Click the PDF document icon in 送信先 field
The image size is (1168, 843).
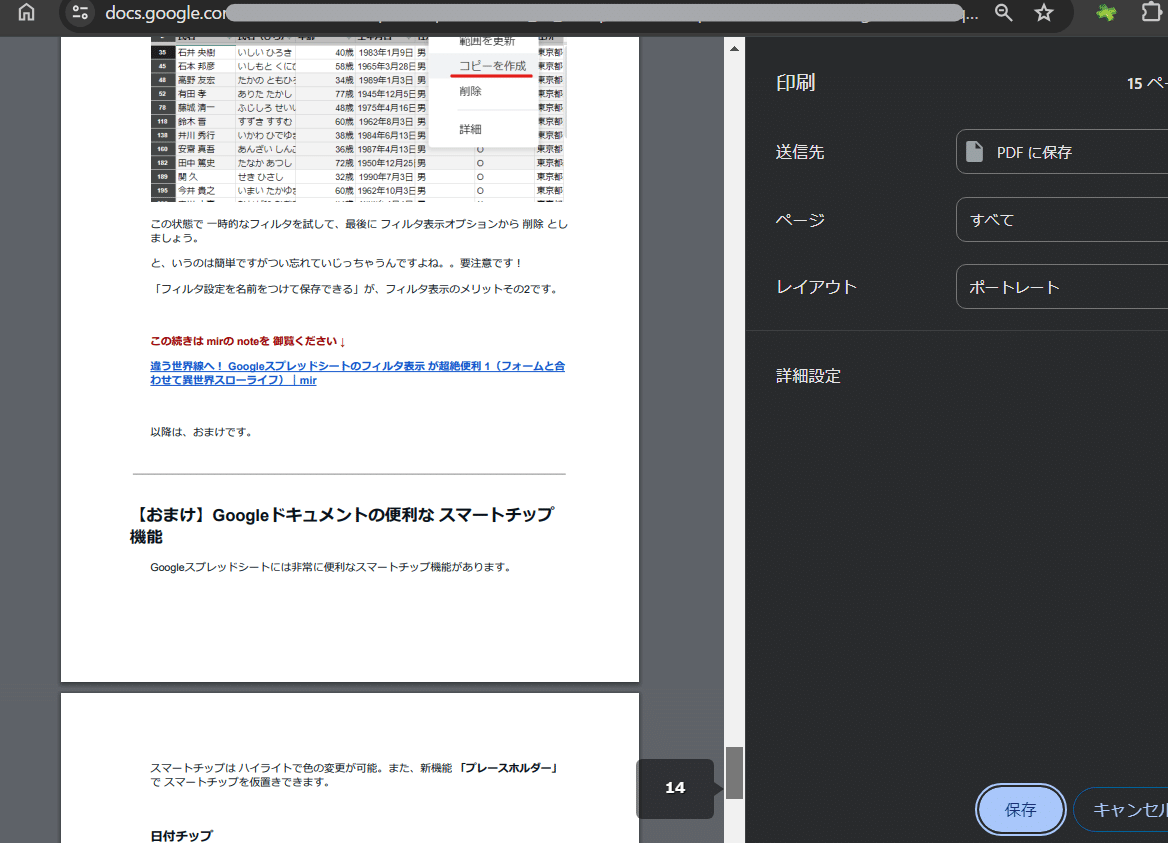point(974,151)
